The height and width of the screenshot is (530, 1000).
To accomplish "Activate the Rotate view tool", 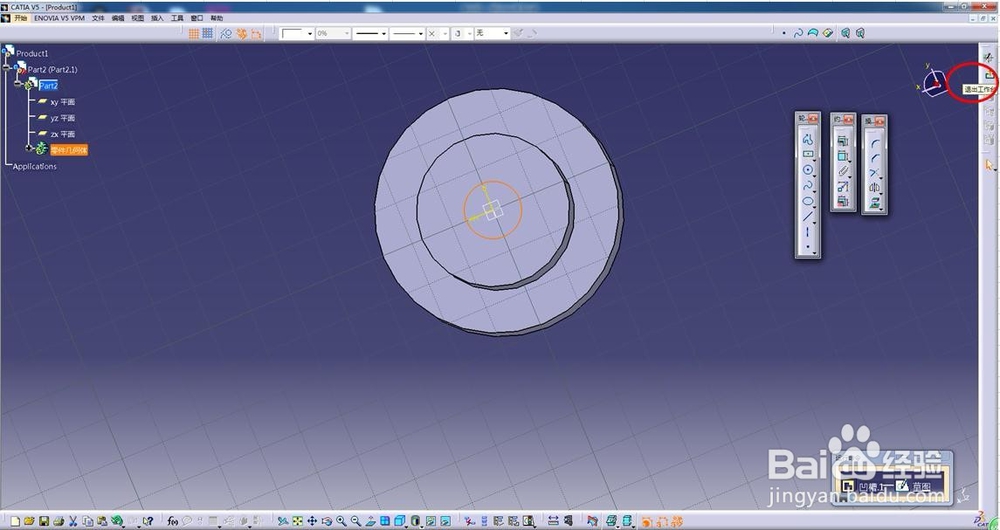I will [327, 521].
